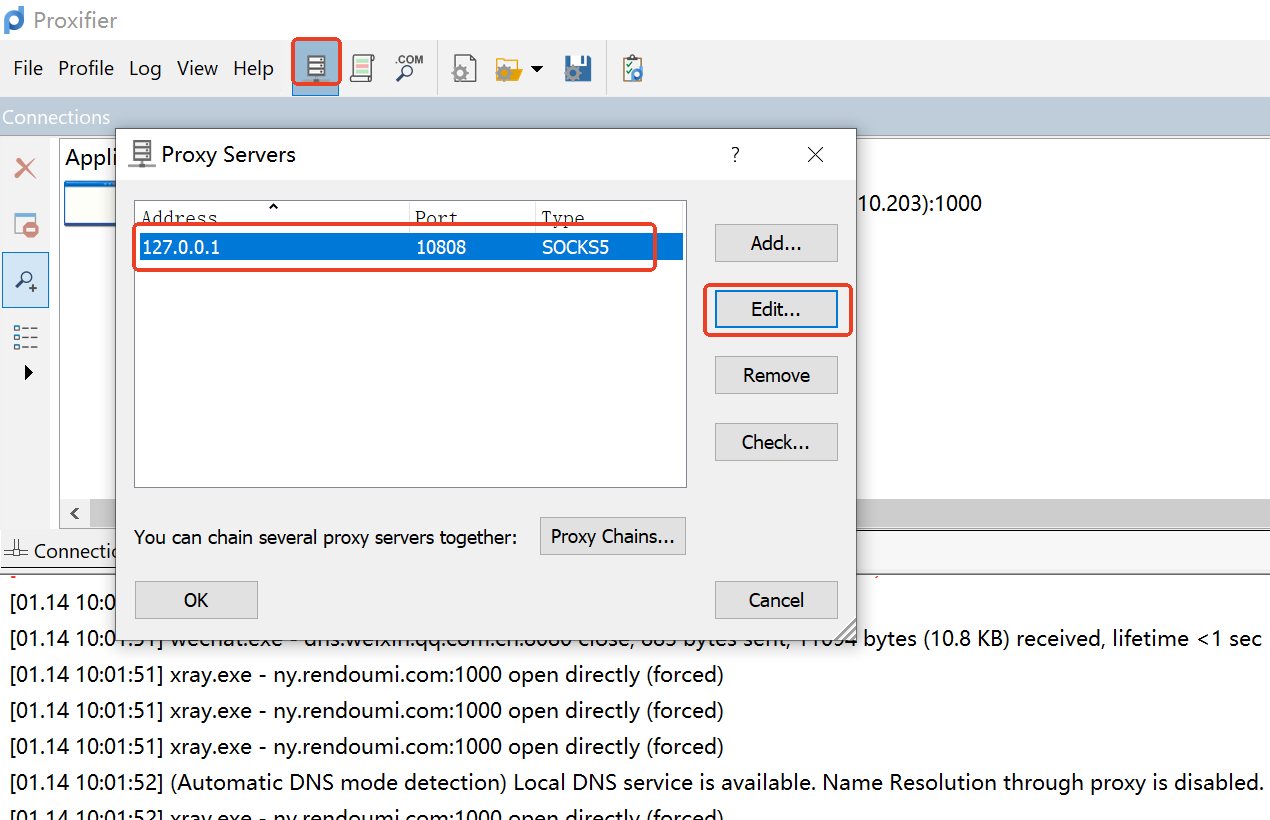Select the 127.0.0.1 proxy row
Image resolution: width=1270 pixels, height=820 pixels.
(400, 247)
